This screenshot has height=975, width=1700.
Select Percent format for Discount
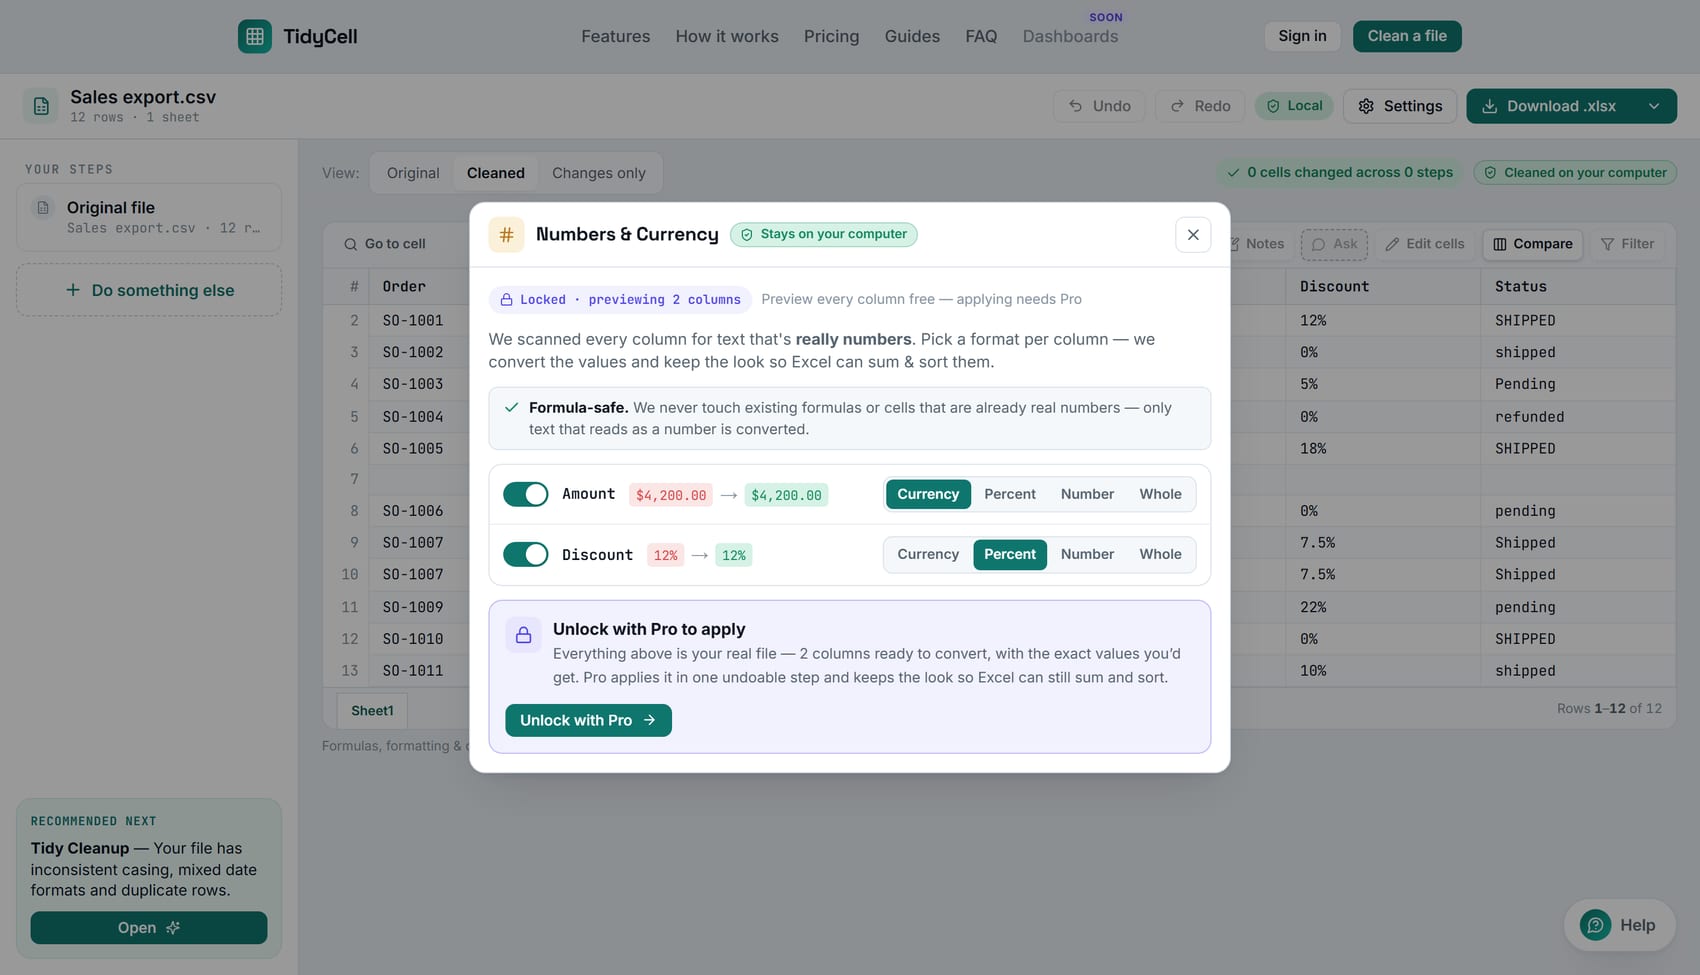[1010, 554]
